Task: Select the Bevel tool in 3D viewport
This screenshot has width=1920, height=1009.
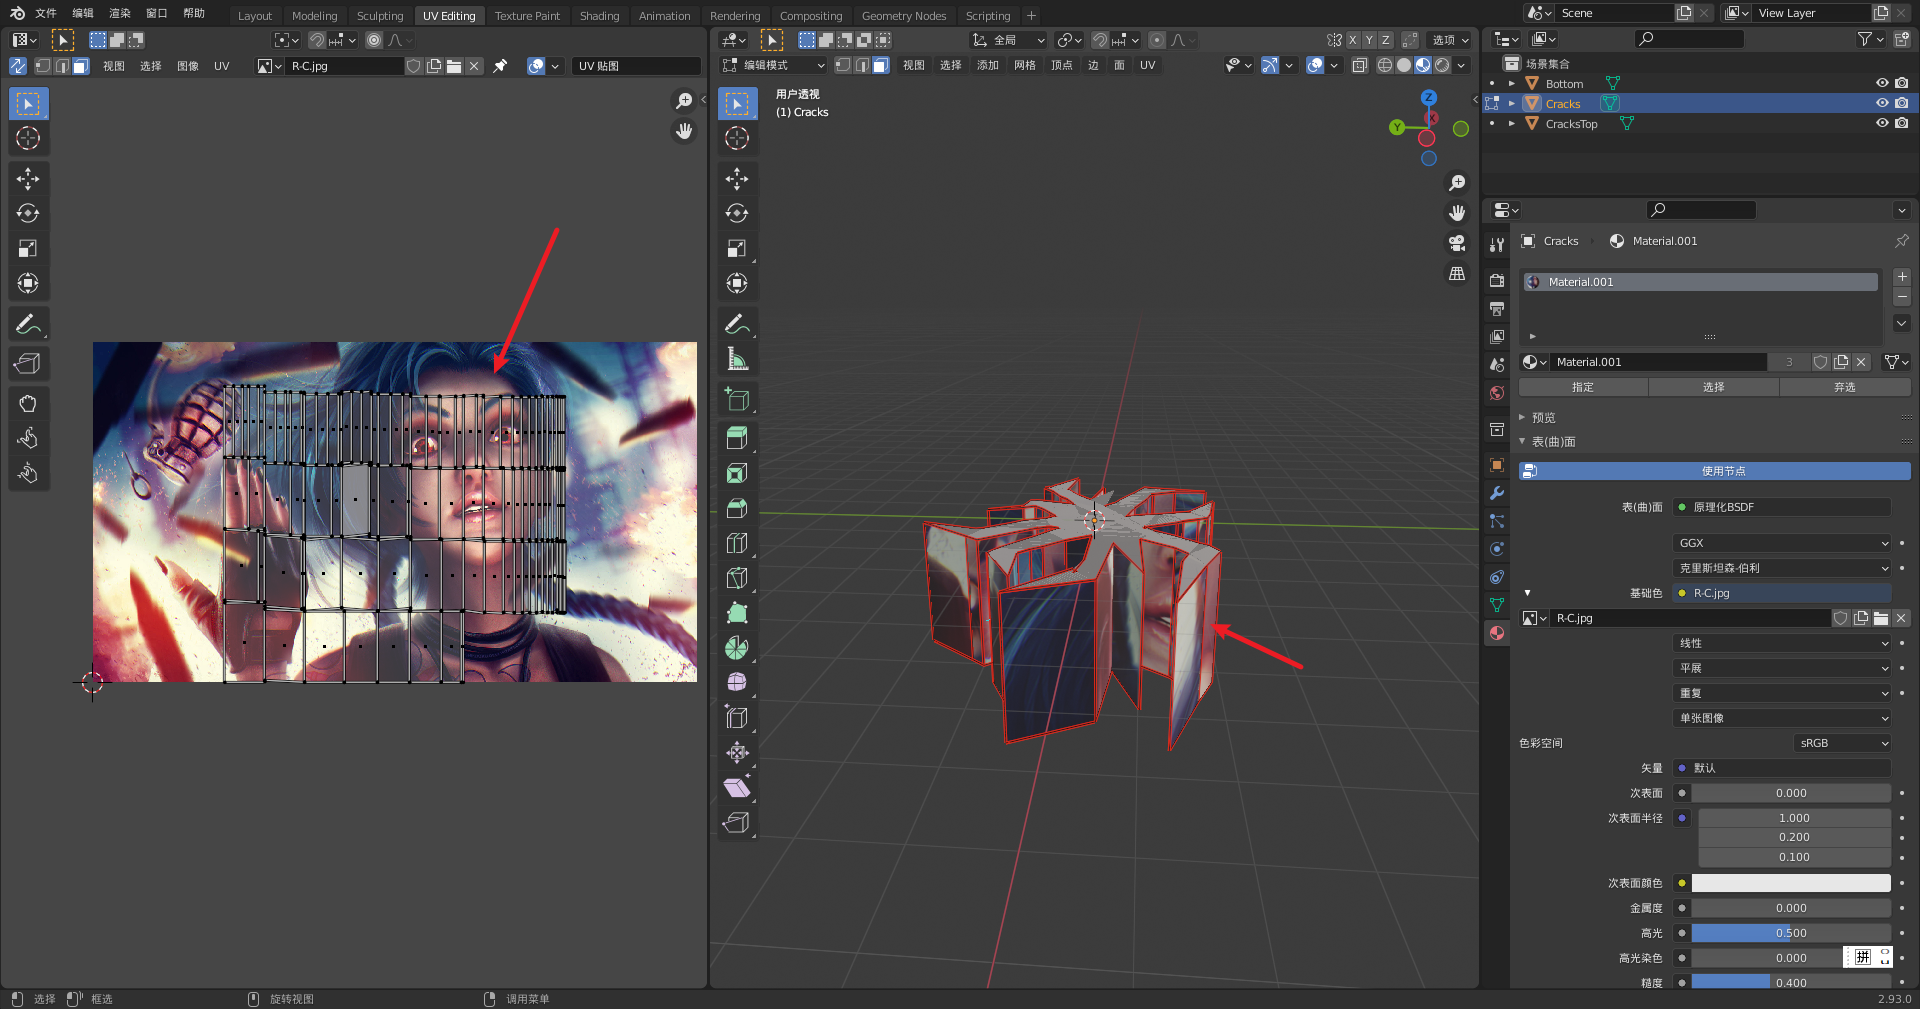Action: click(737, 508)
